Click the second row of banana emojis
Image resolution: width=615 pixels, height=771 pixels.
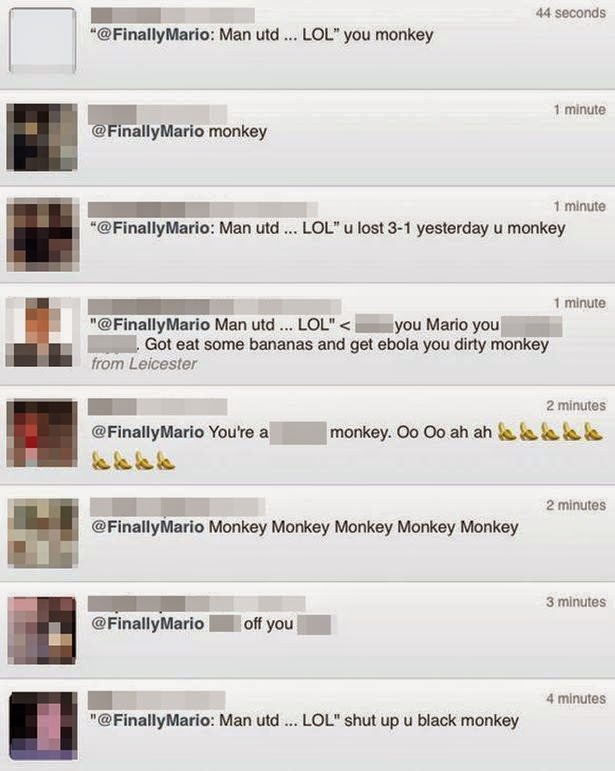pos(133,461)
